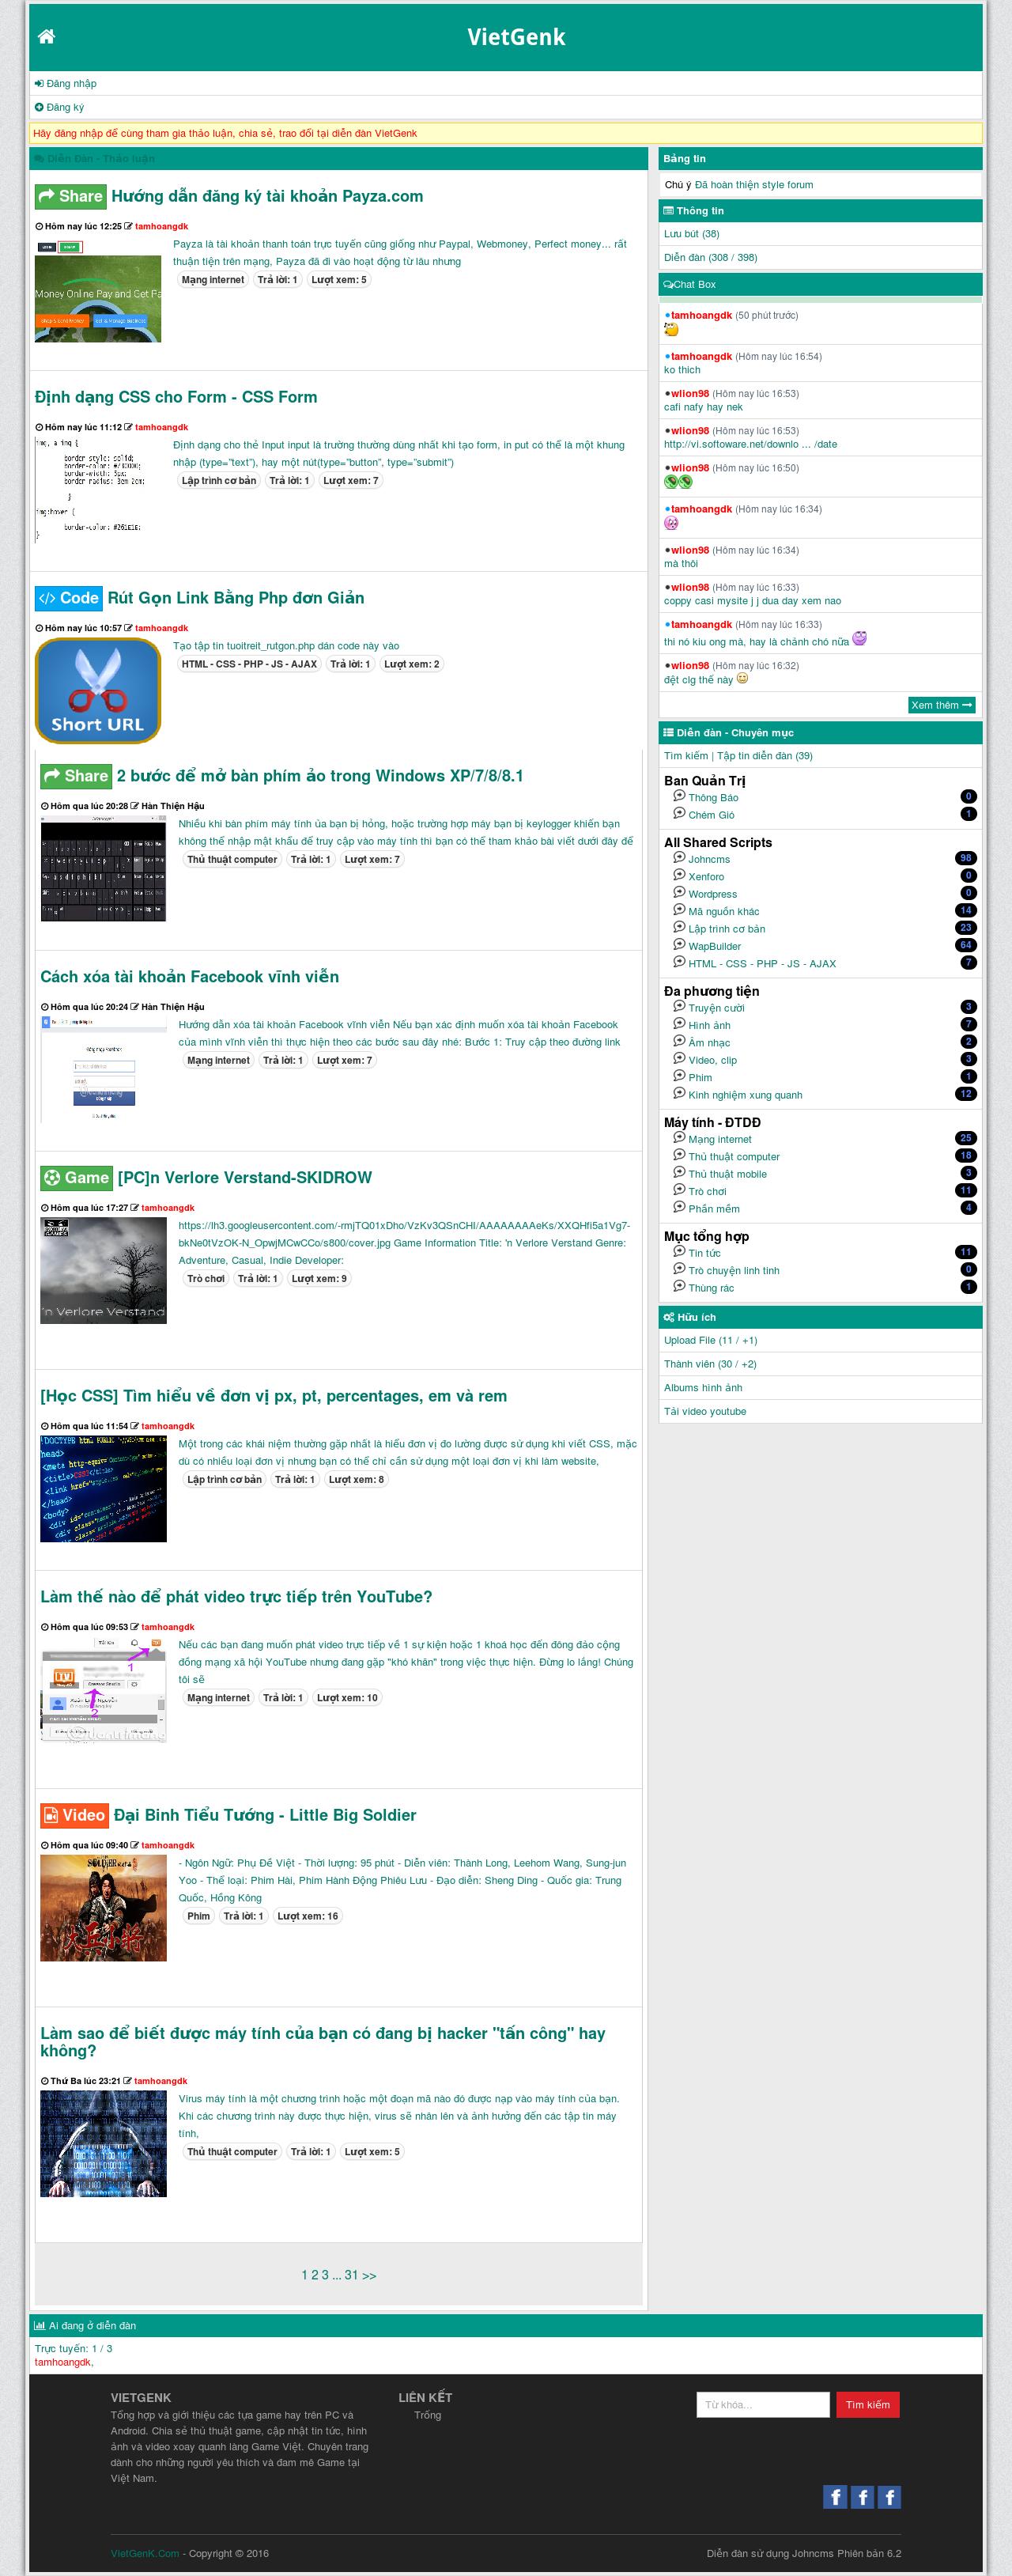Click the last Facebook icon in the footer

coord(888,2496)
